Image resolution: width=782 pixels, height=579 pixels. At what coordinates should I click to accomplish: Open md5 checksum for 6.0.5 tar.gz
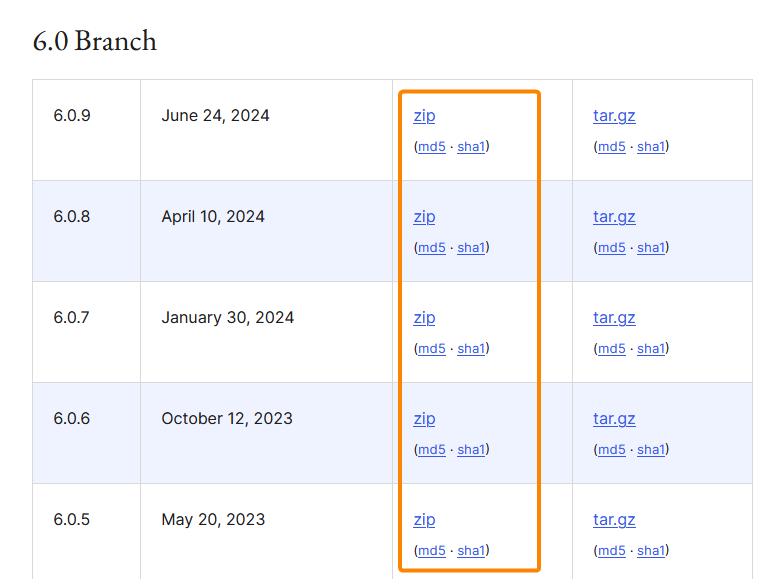click(611, 551)
